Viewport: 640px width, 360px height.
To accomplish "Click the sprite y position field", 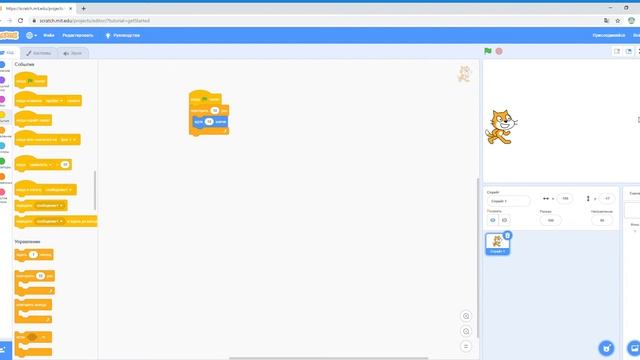I will (x=607, y=199).
